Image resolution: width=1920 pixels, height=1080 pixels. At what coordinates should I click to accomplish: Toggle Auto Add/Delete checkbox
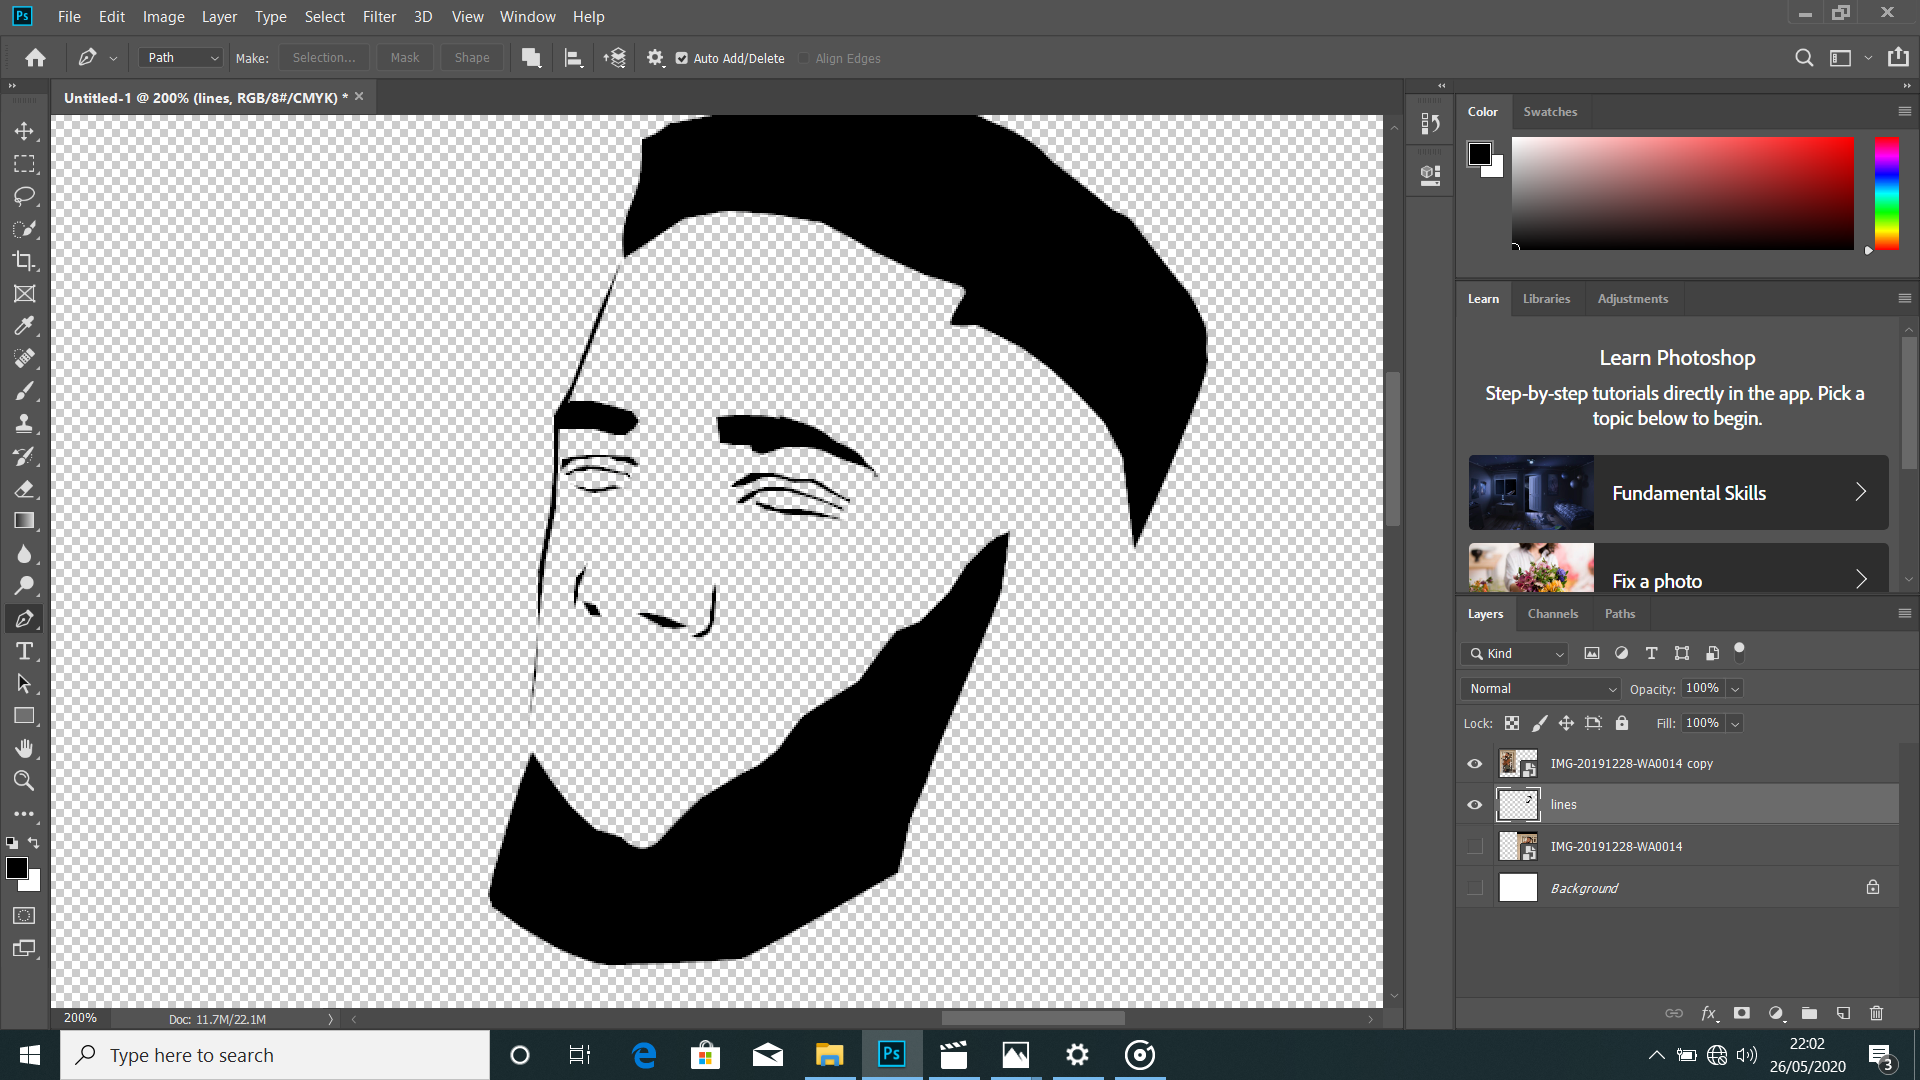coord(681,58)
